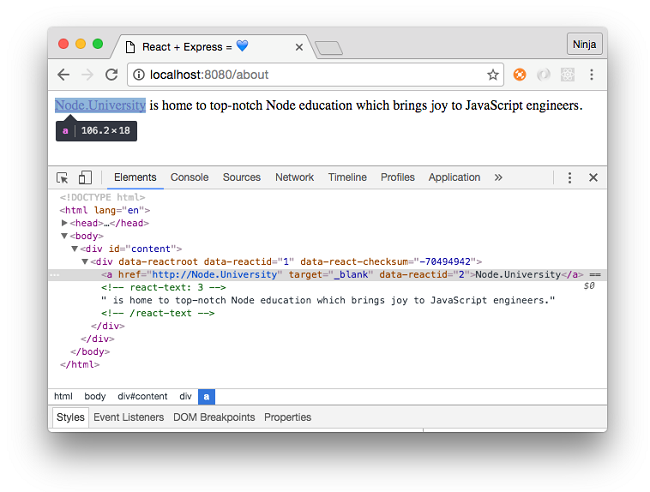
Task: Open the Node.University link on the page
Action: pos(100,106)
